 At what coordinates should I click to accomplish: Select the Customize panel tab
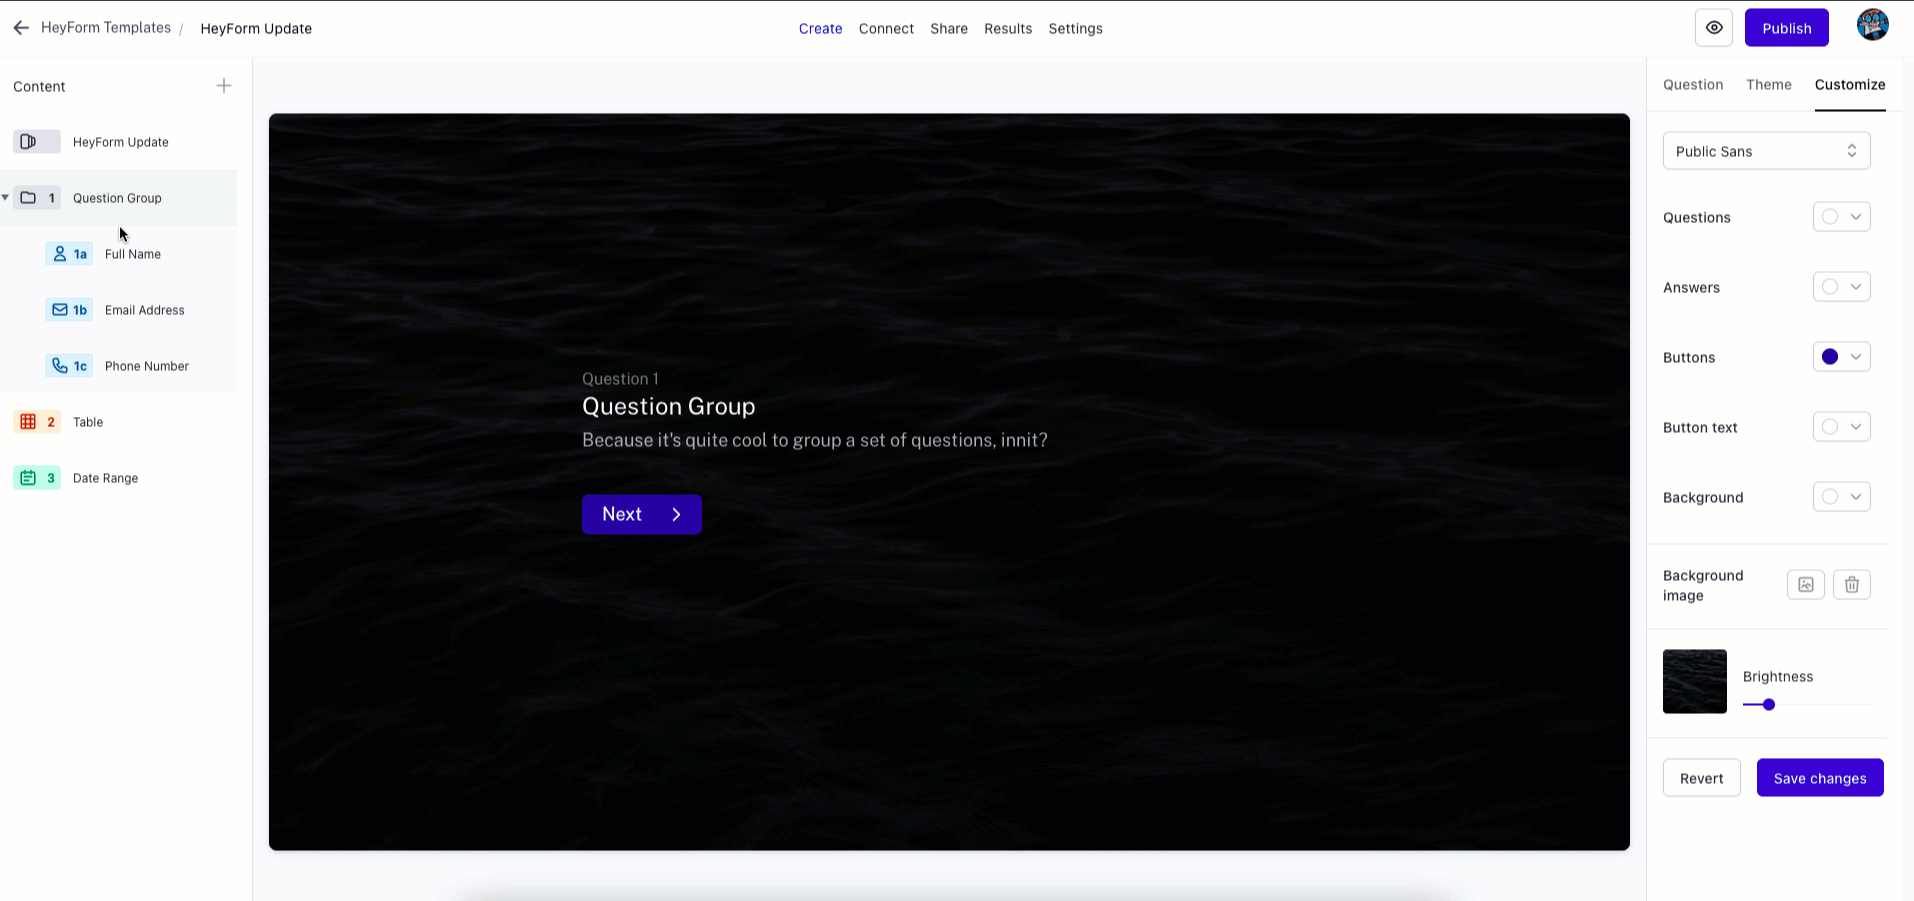tap(1850, 85)
